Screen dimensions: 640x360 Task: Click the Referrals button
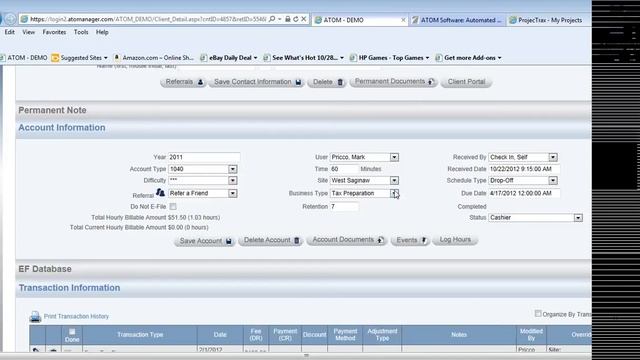(x=183, y=82)
